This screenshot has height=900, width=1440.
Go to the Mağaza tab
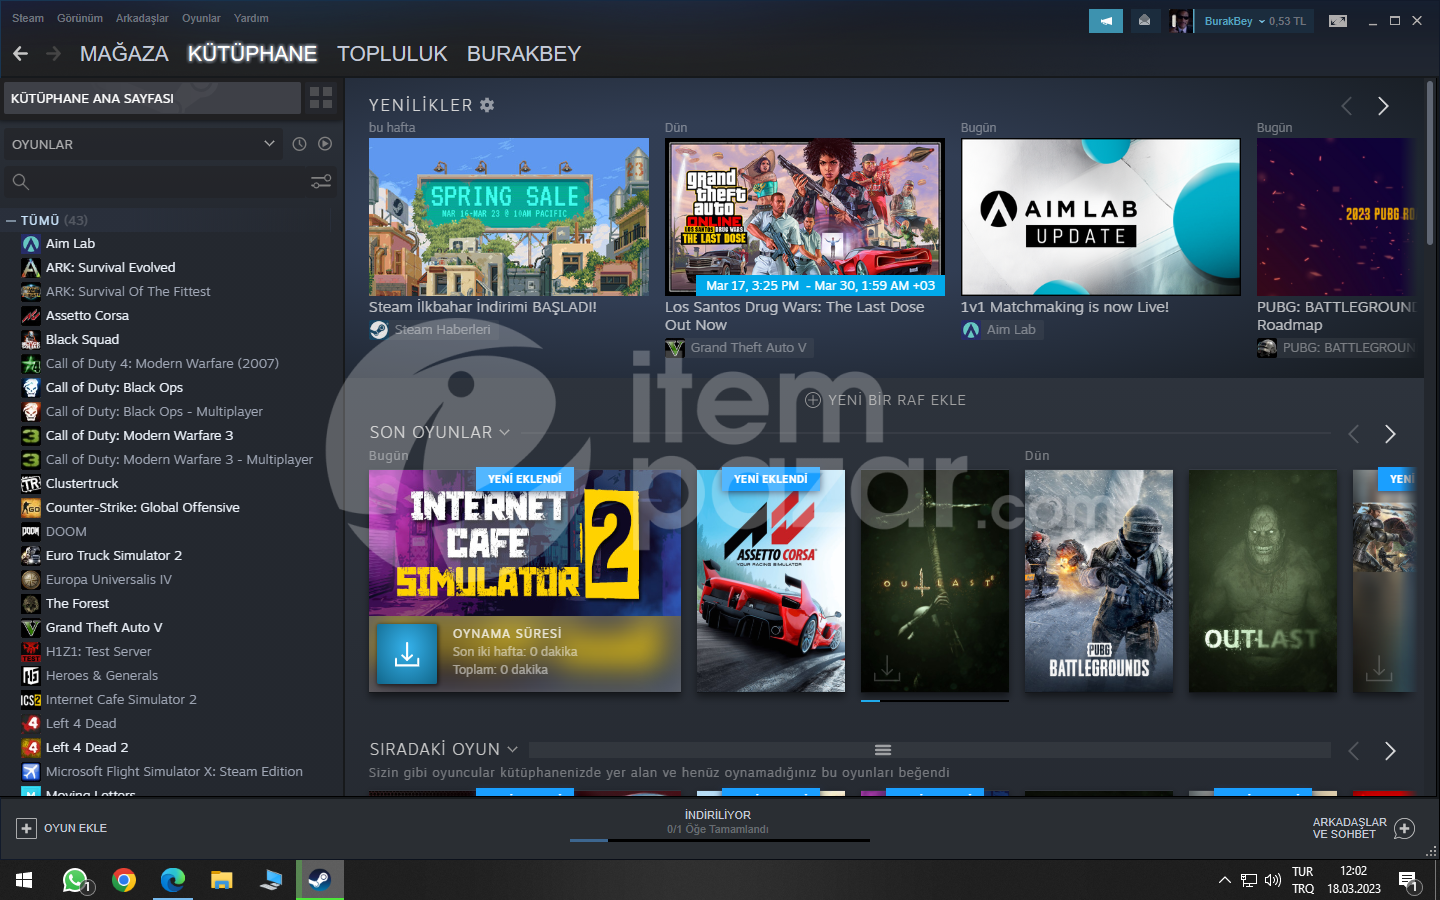(x=124, y=54)
